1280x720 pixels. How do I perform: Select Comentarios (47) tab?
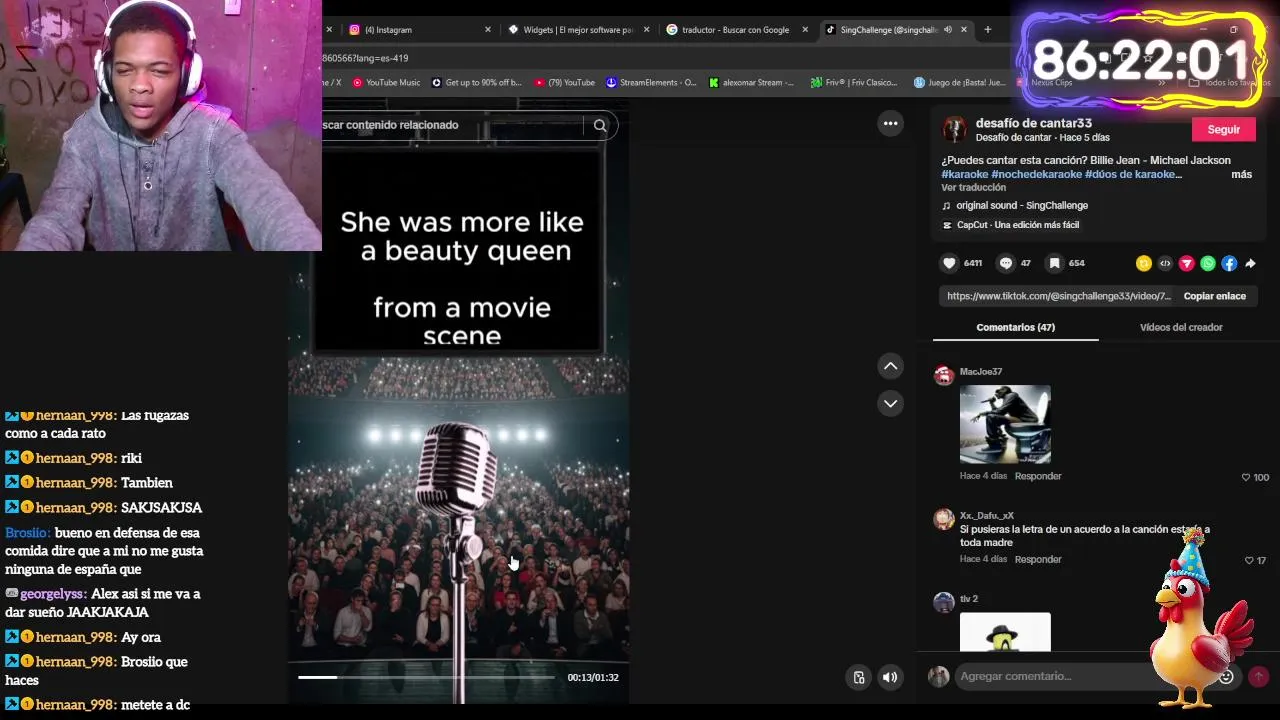coord(1015,327)
